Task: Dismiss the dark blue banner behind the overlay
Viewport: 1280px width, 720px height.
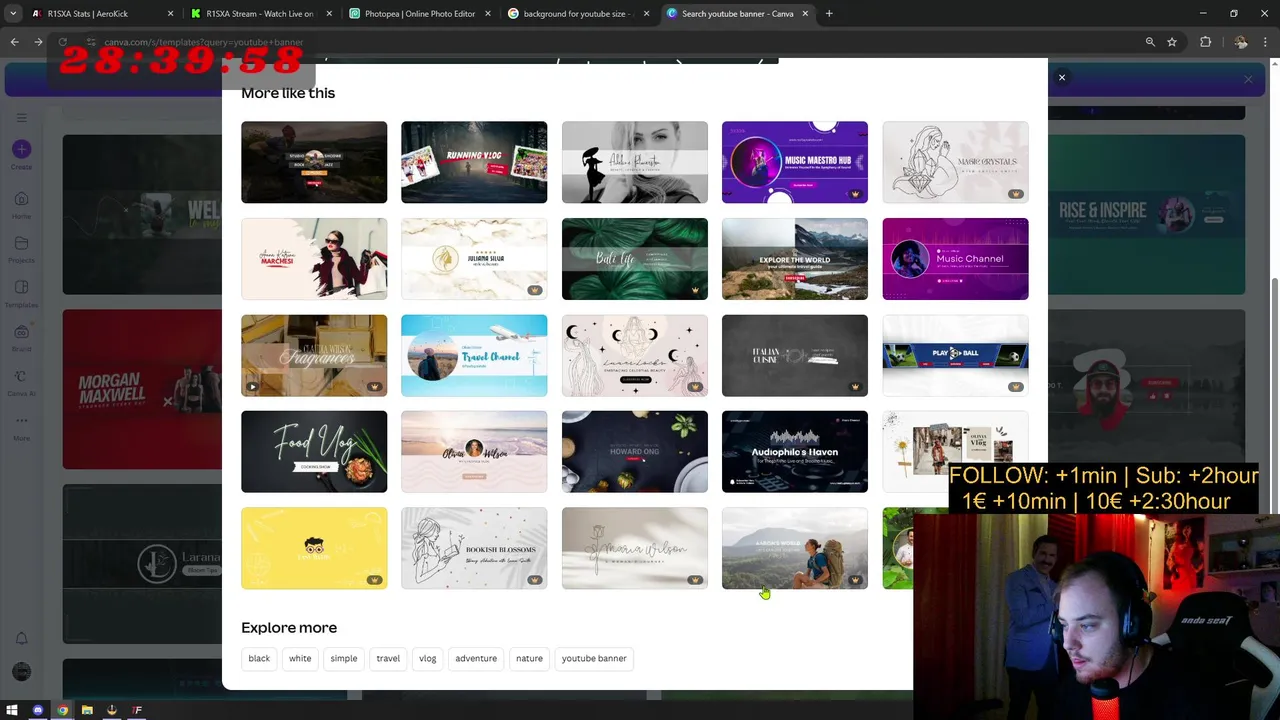Action: (x=1248, y=79)
